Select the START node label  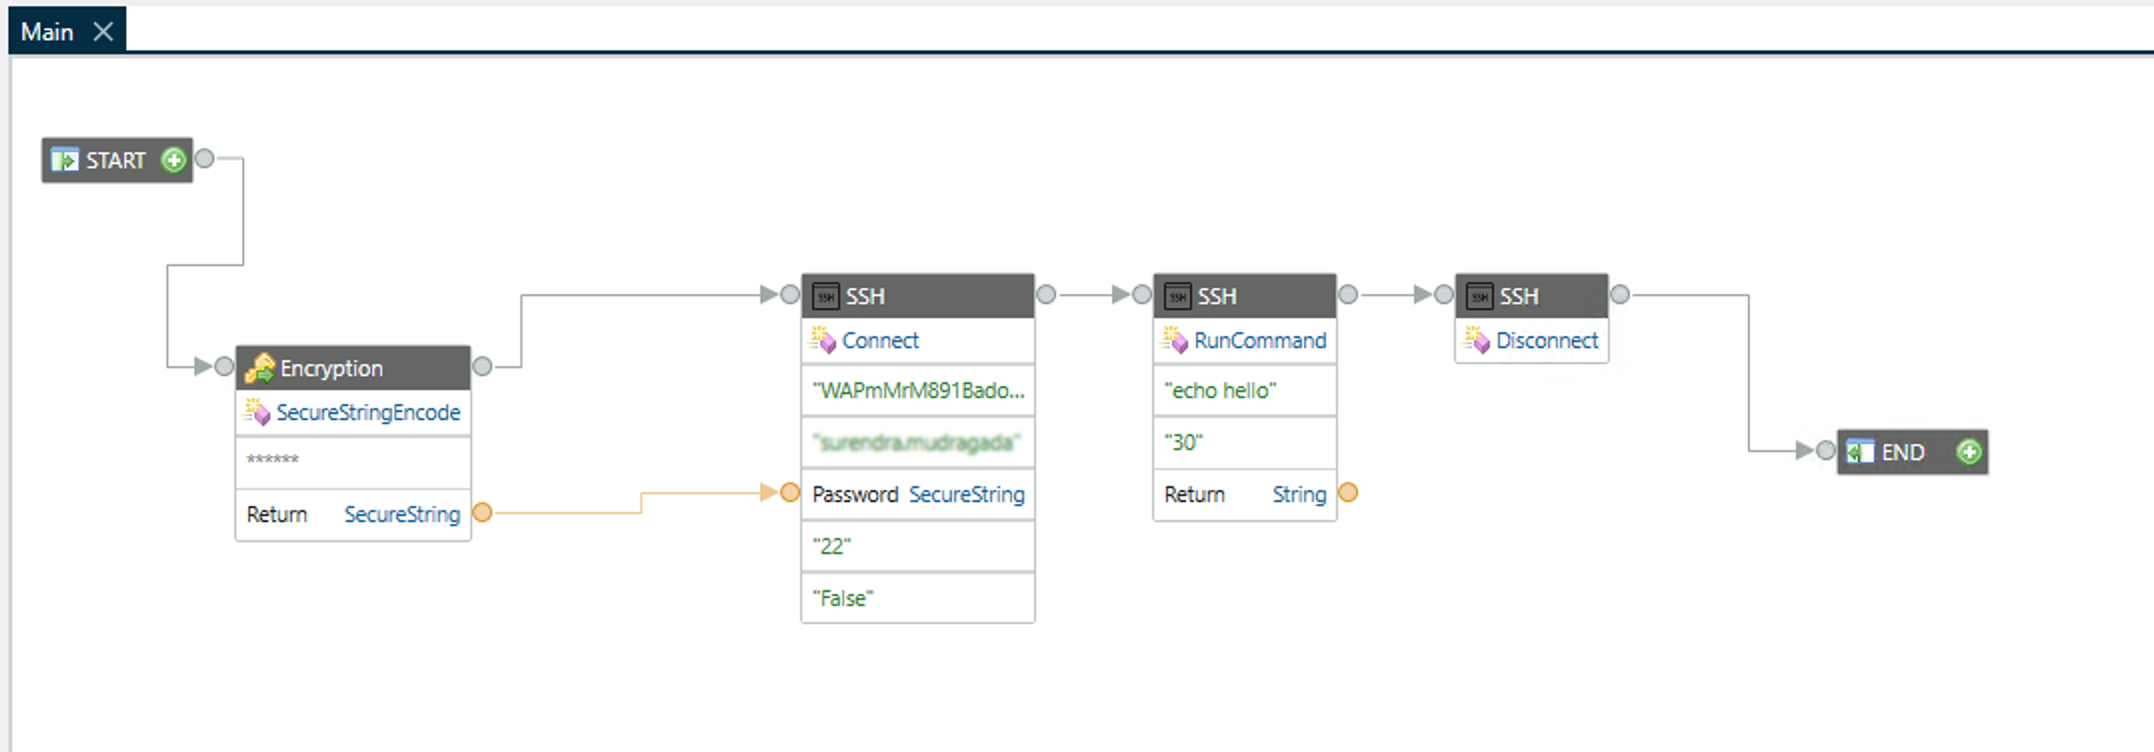point(116,160)
